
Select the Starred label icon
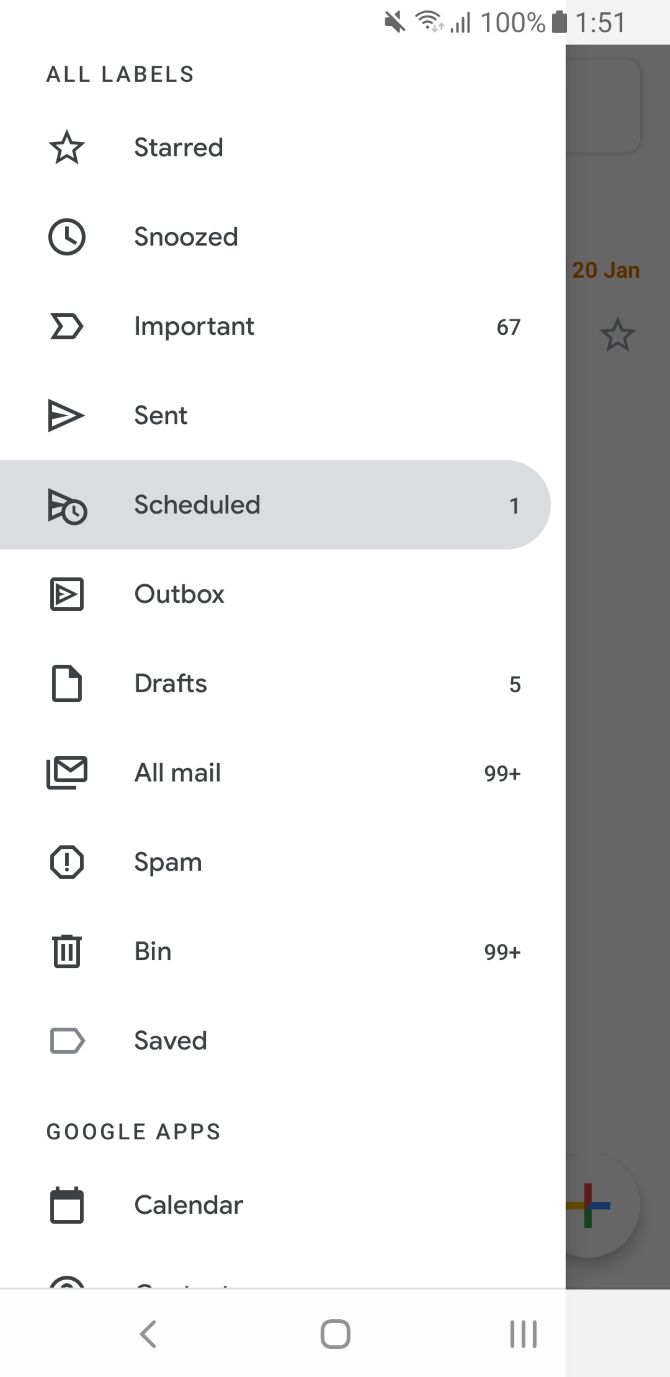[66, 147]
